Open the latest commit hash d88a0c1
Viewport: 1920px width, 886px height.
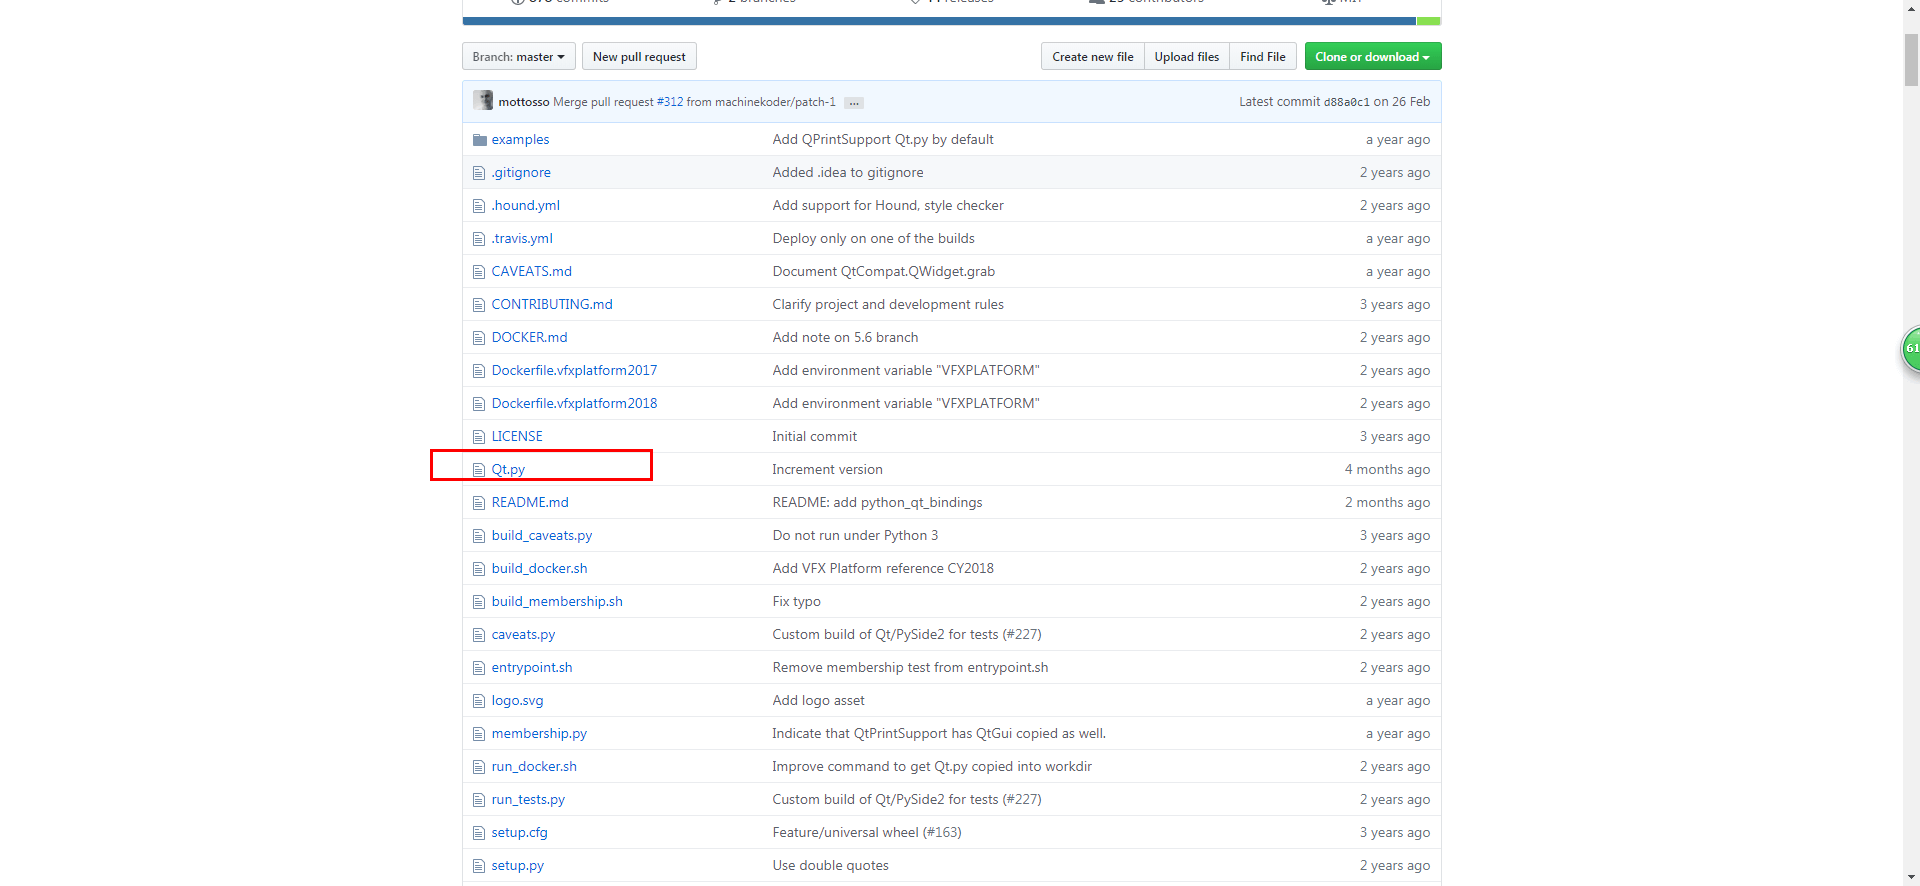pyautogui.click(x=1346, y=102)
